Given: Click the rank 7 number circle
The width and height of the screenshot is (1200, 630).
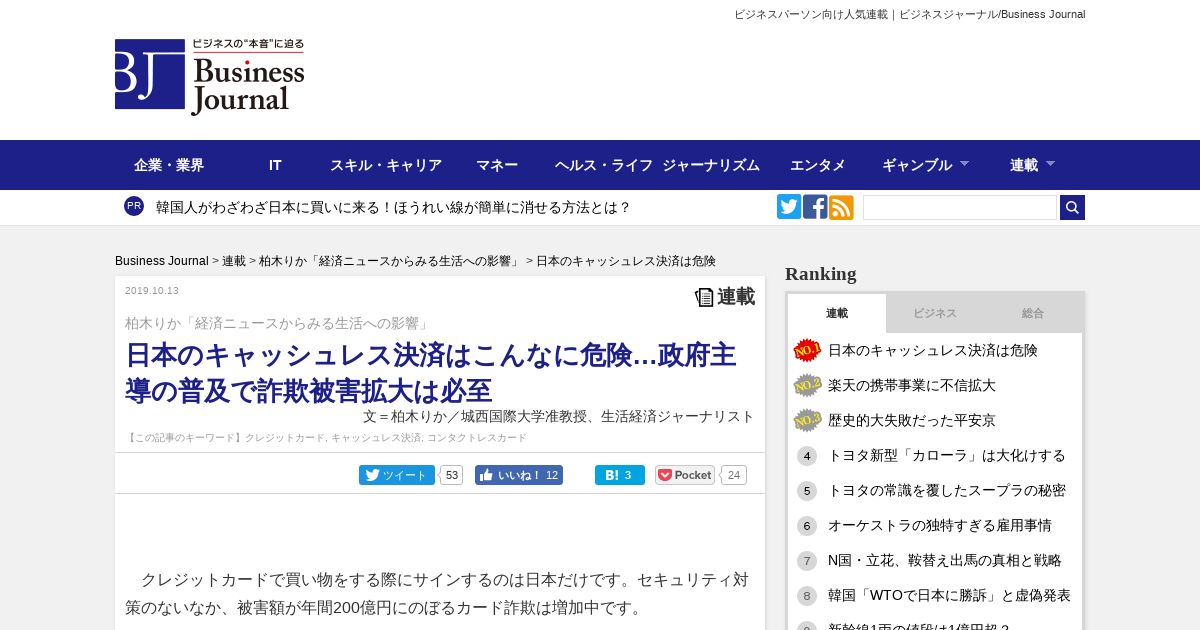Looking at the screenshot, I should click(807, 561).
